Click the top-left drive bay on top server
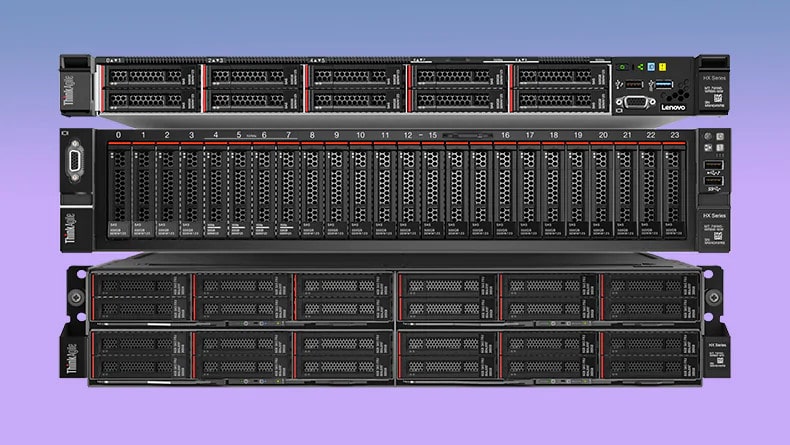The image size is (790, 445). (149, 77)
